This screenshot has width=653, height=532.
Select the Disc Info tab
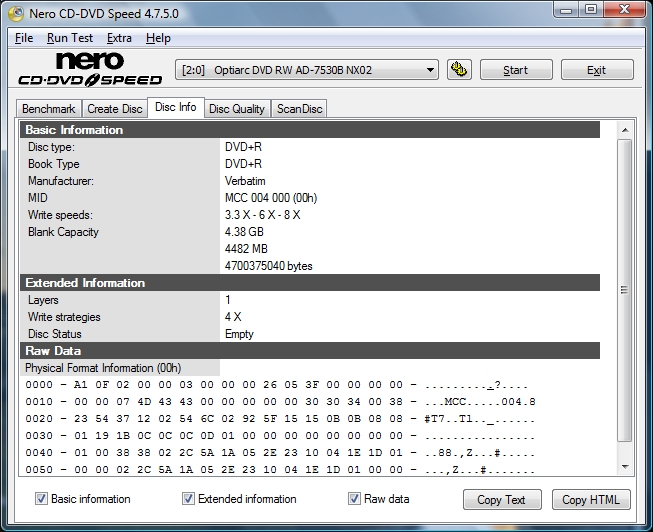click(176, 107)
